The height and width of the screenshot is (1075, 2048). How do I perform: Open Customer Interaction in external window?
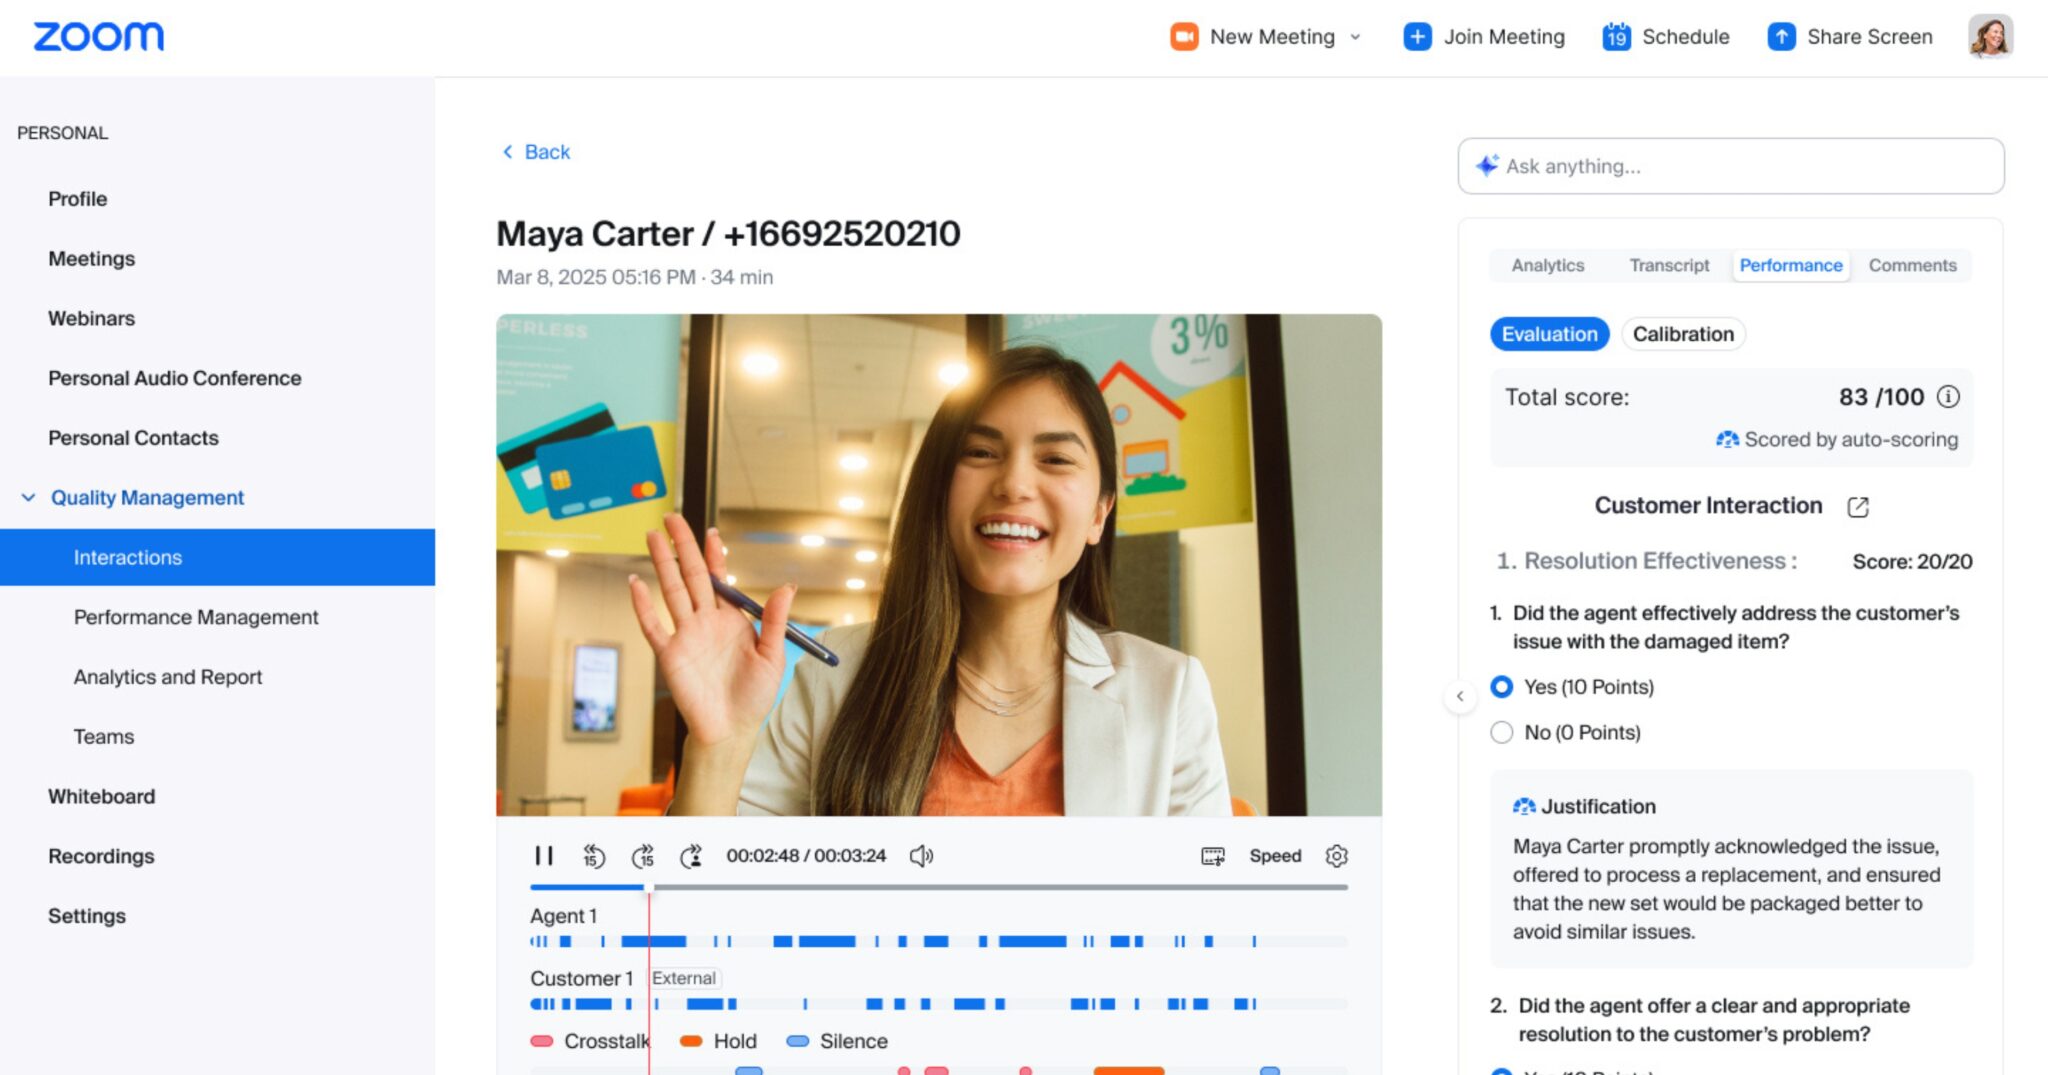[x=1857, y=507]
